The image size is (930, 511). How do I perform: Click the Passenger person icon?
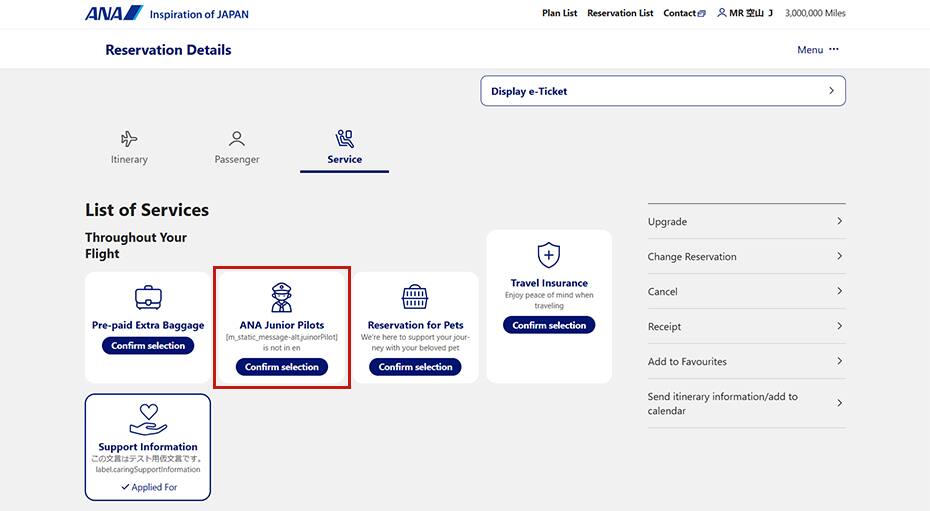(x=237, y=139)
